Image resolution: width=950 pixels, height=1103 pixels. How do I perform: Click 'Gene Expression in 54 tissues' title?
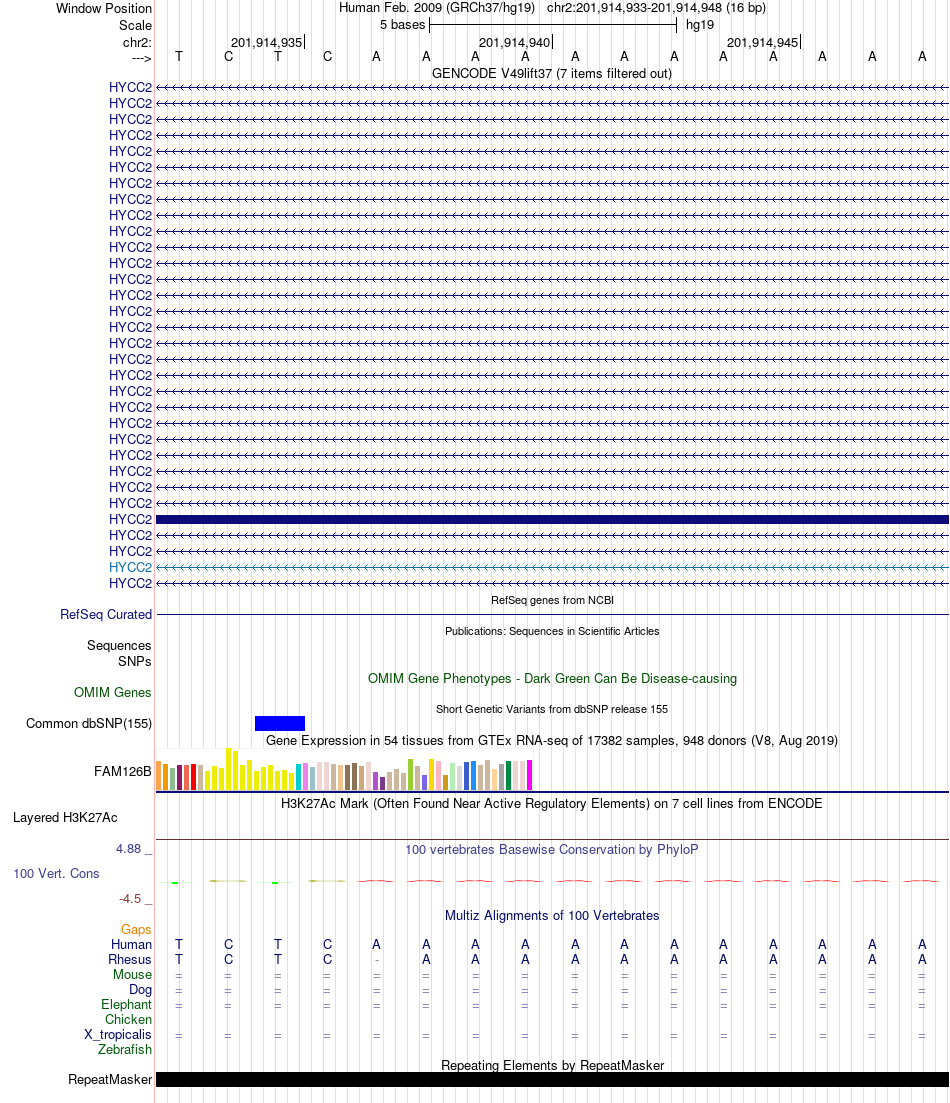552,740
